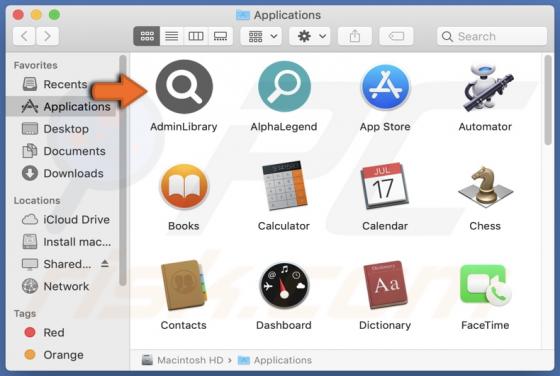560x376 pixels.
Task: Click the FaceTime name label
Action: 485,325
